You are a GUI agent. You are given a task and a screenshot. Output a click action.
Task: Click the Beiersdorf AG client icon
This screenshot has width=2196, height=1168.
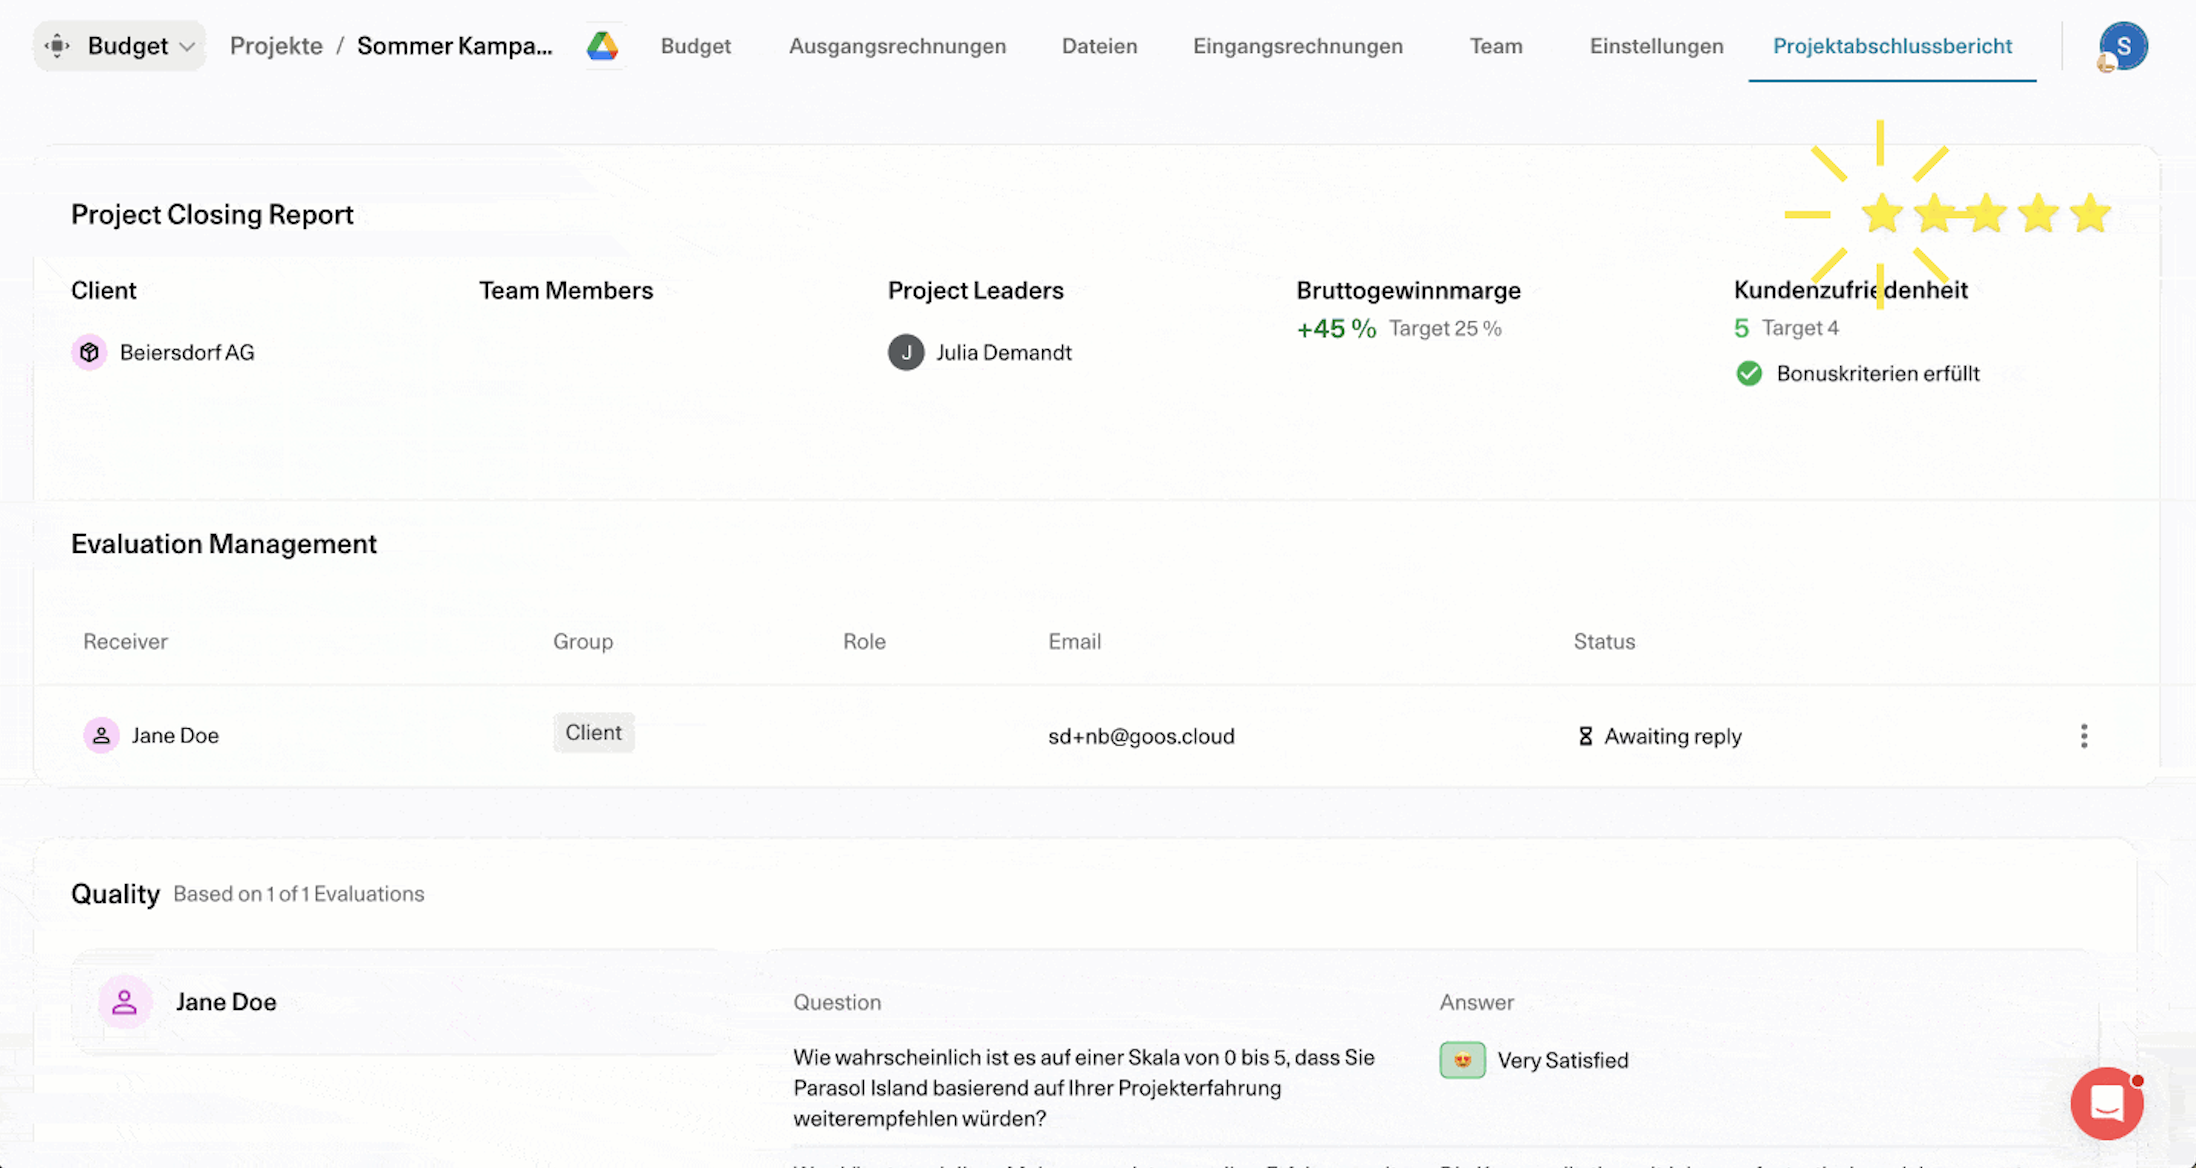[89, 352]
